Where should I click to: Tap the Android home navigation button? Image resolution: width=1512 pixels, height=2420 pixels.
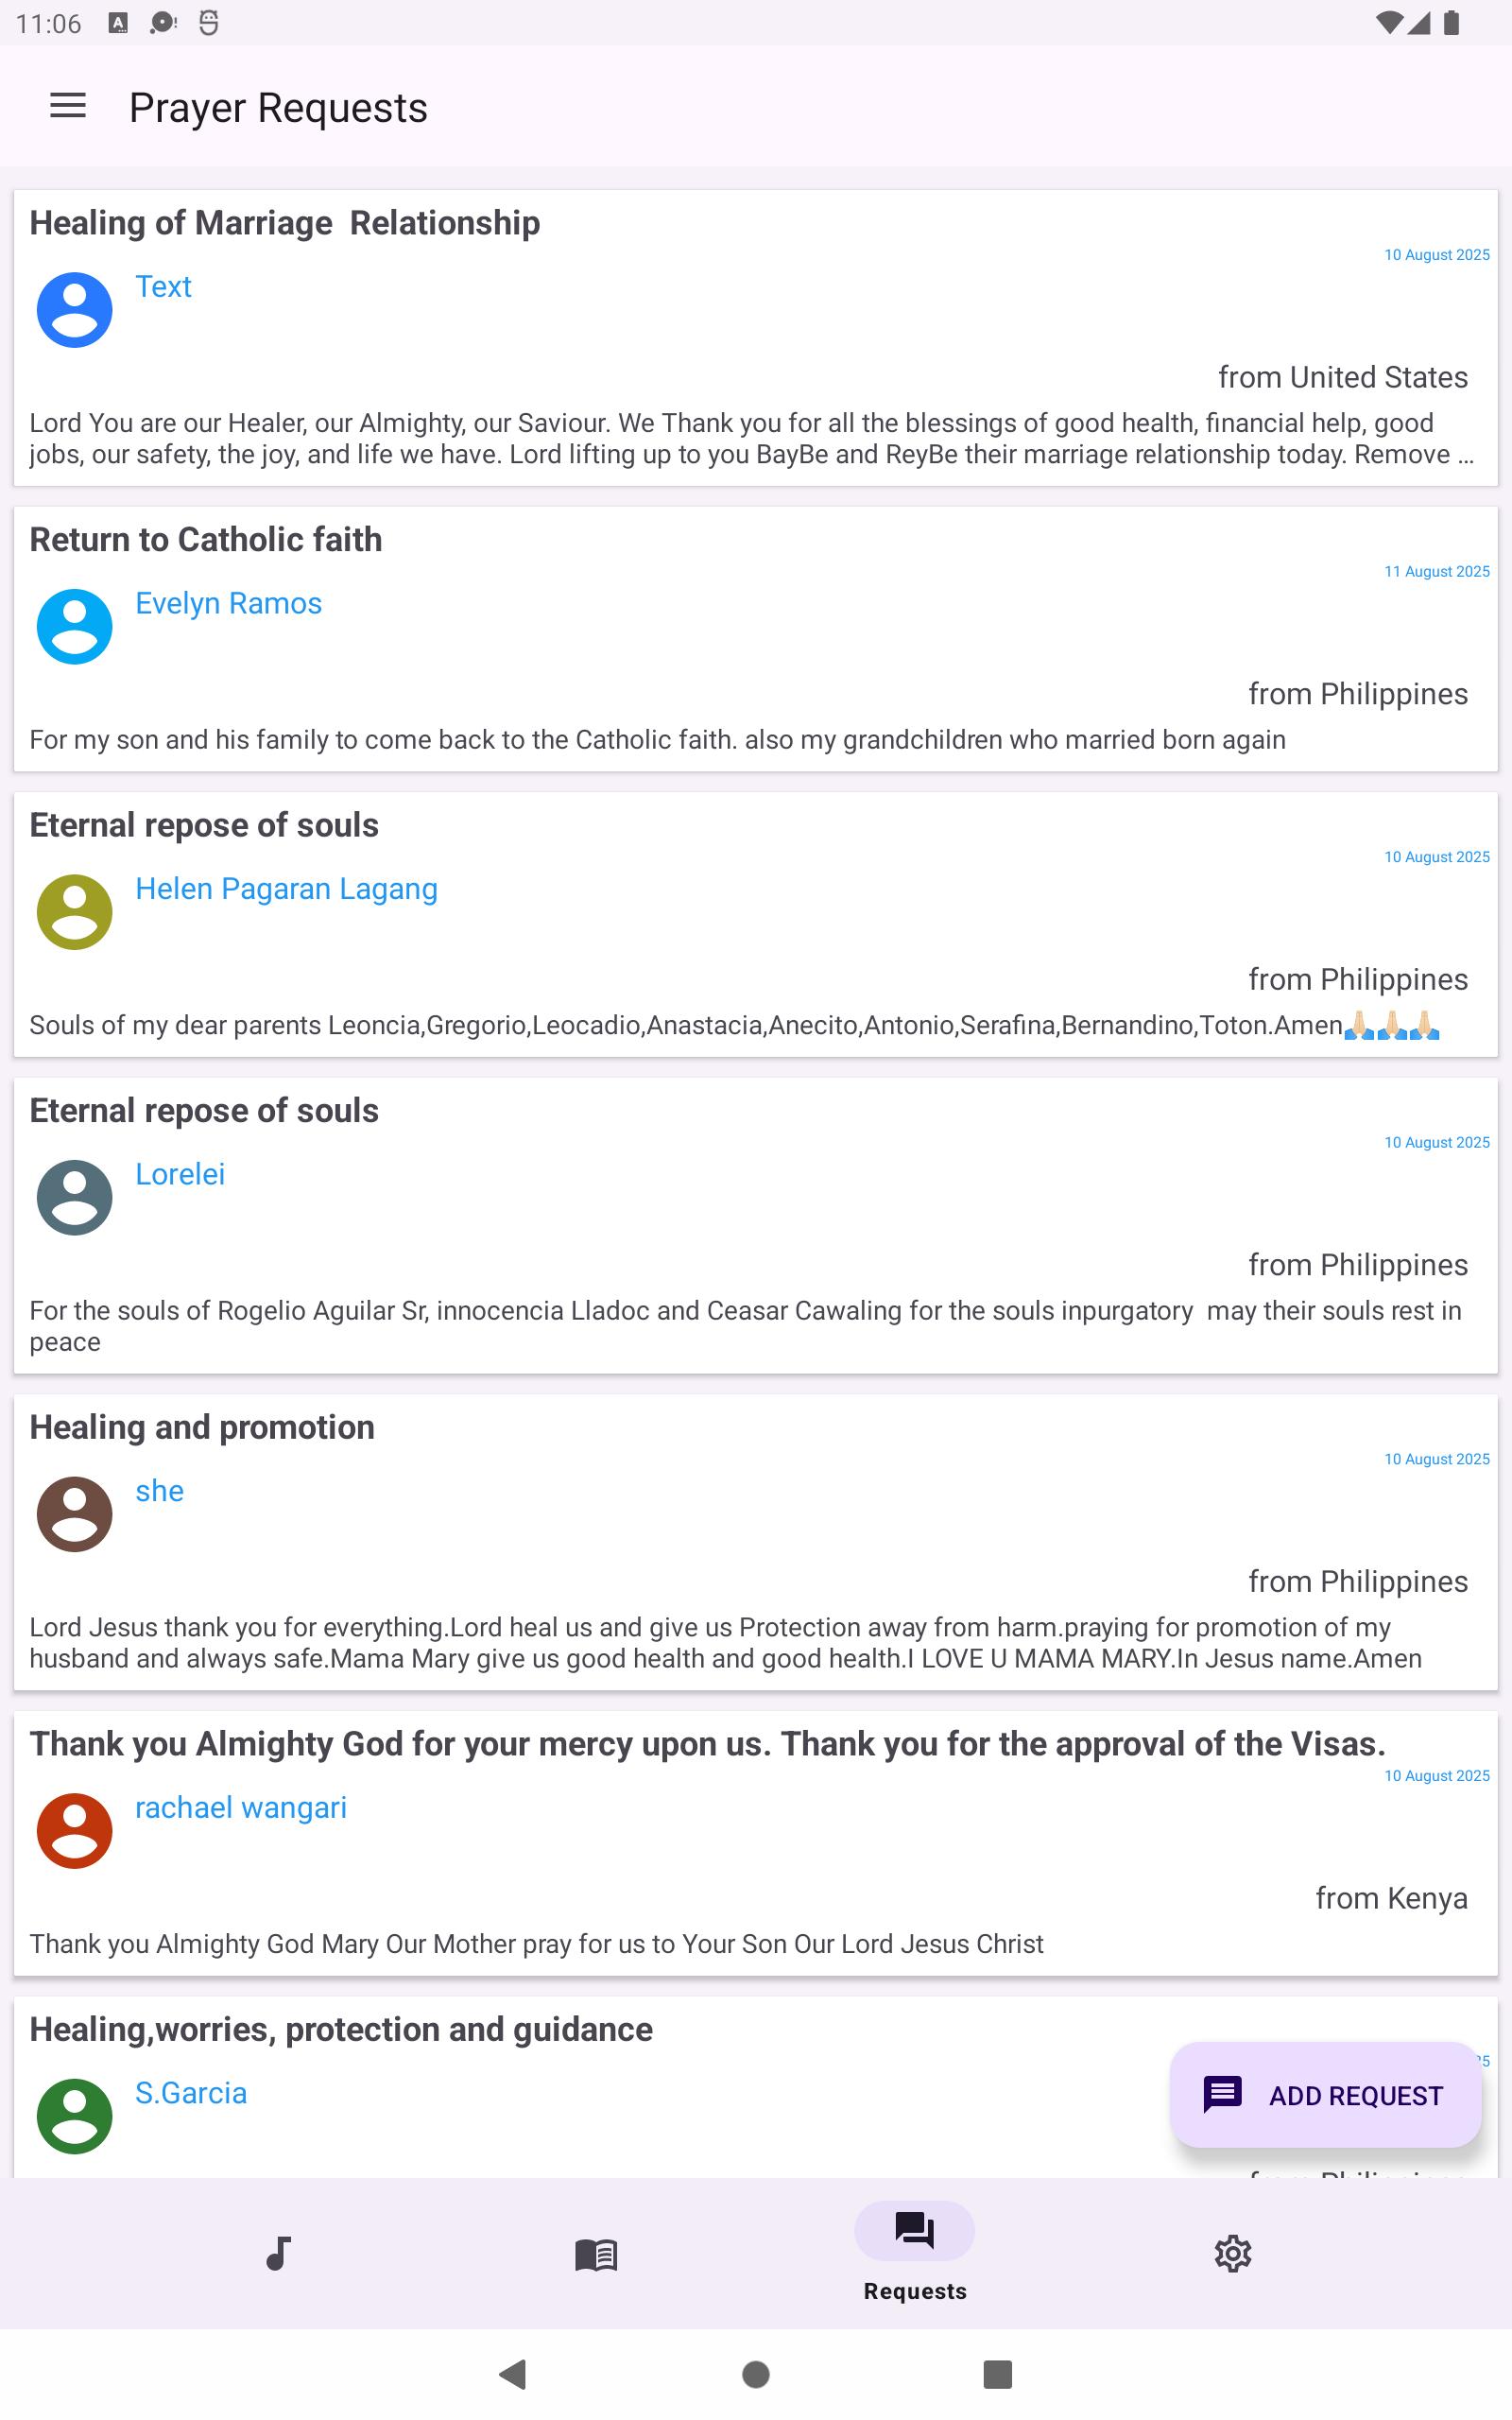[756, 2374]
